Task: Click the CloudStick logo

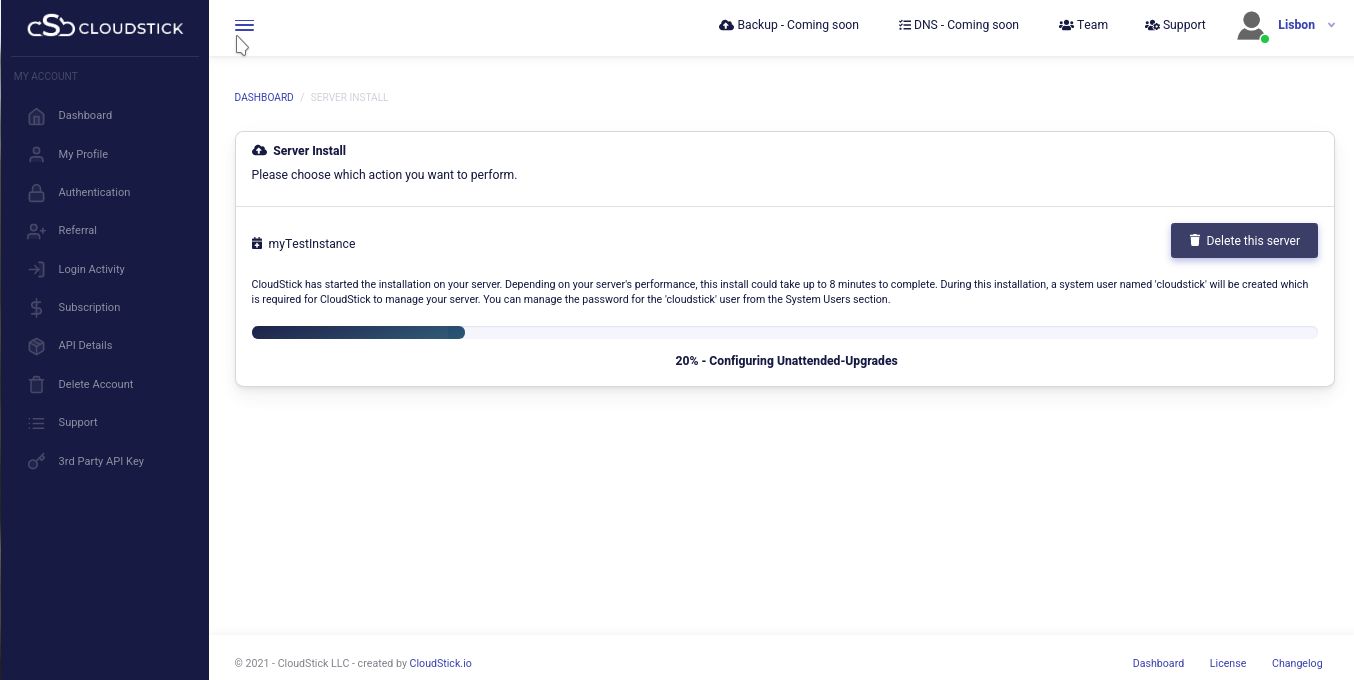Action: click(105, 27)
